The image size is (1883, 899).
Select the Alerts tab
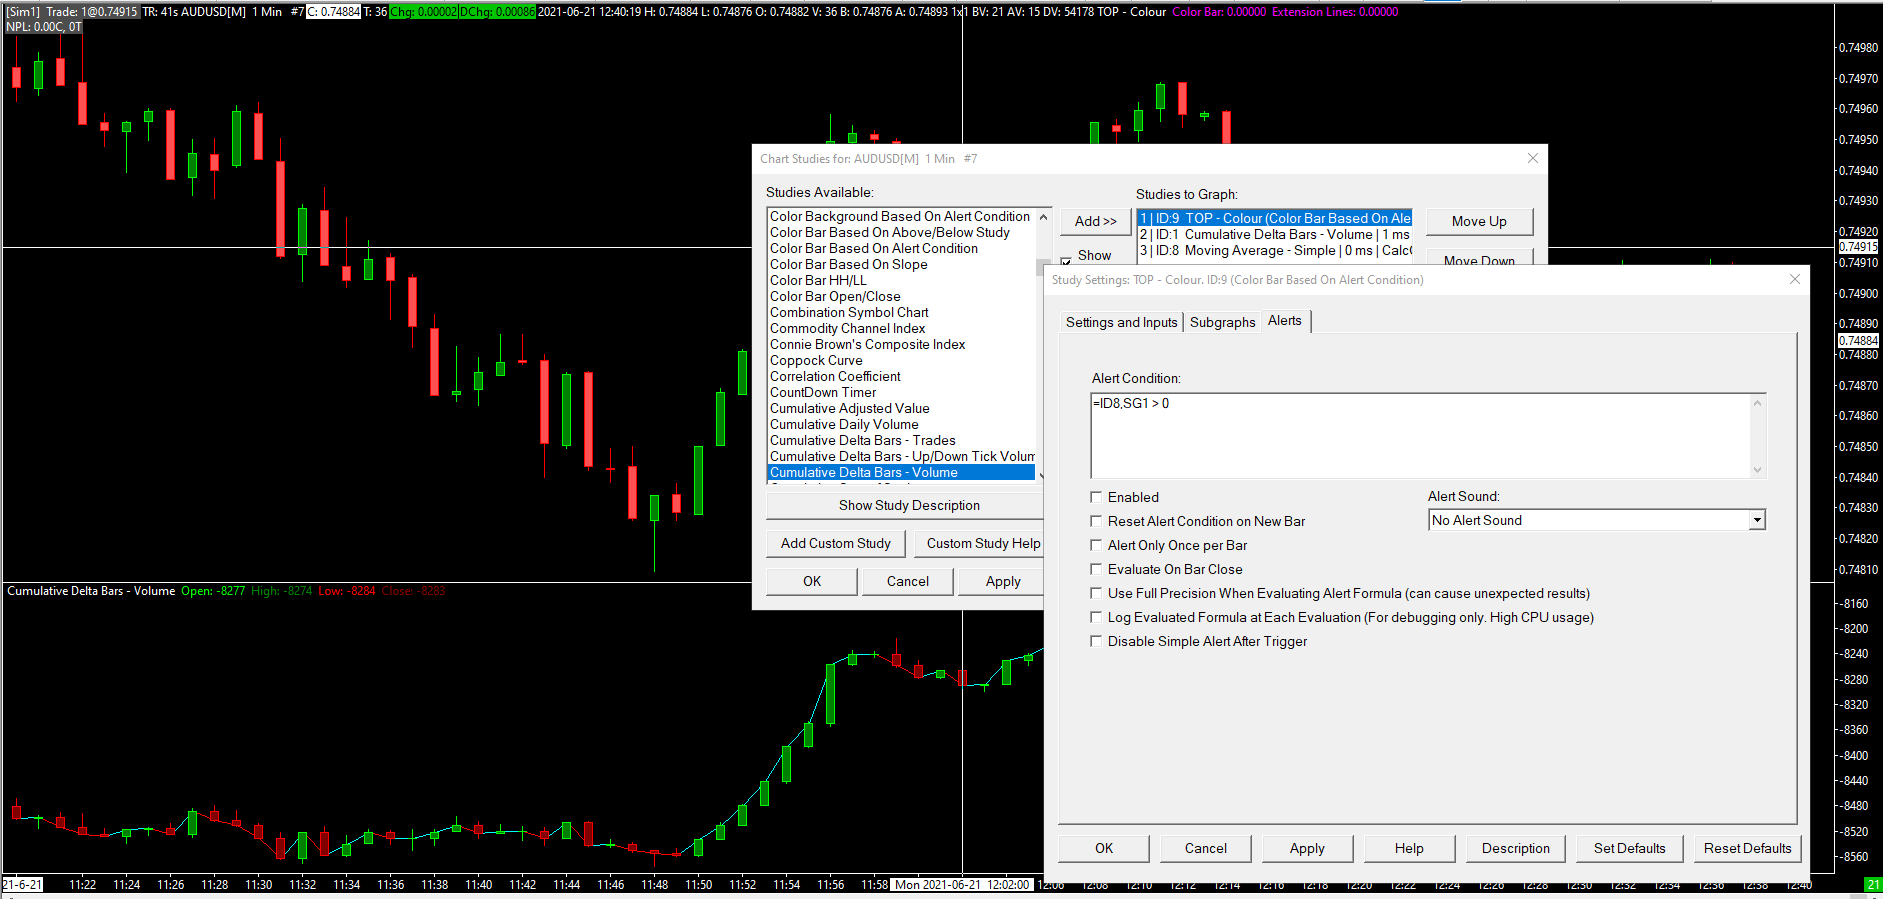pyautogui.click(x=1285, y=321)
